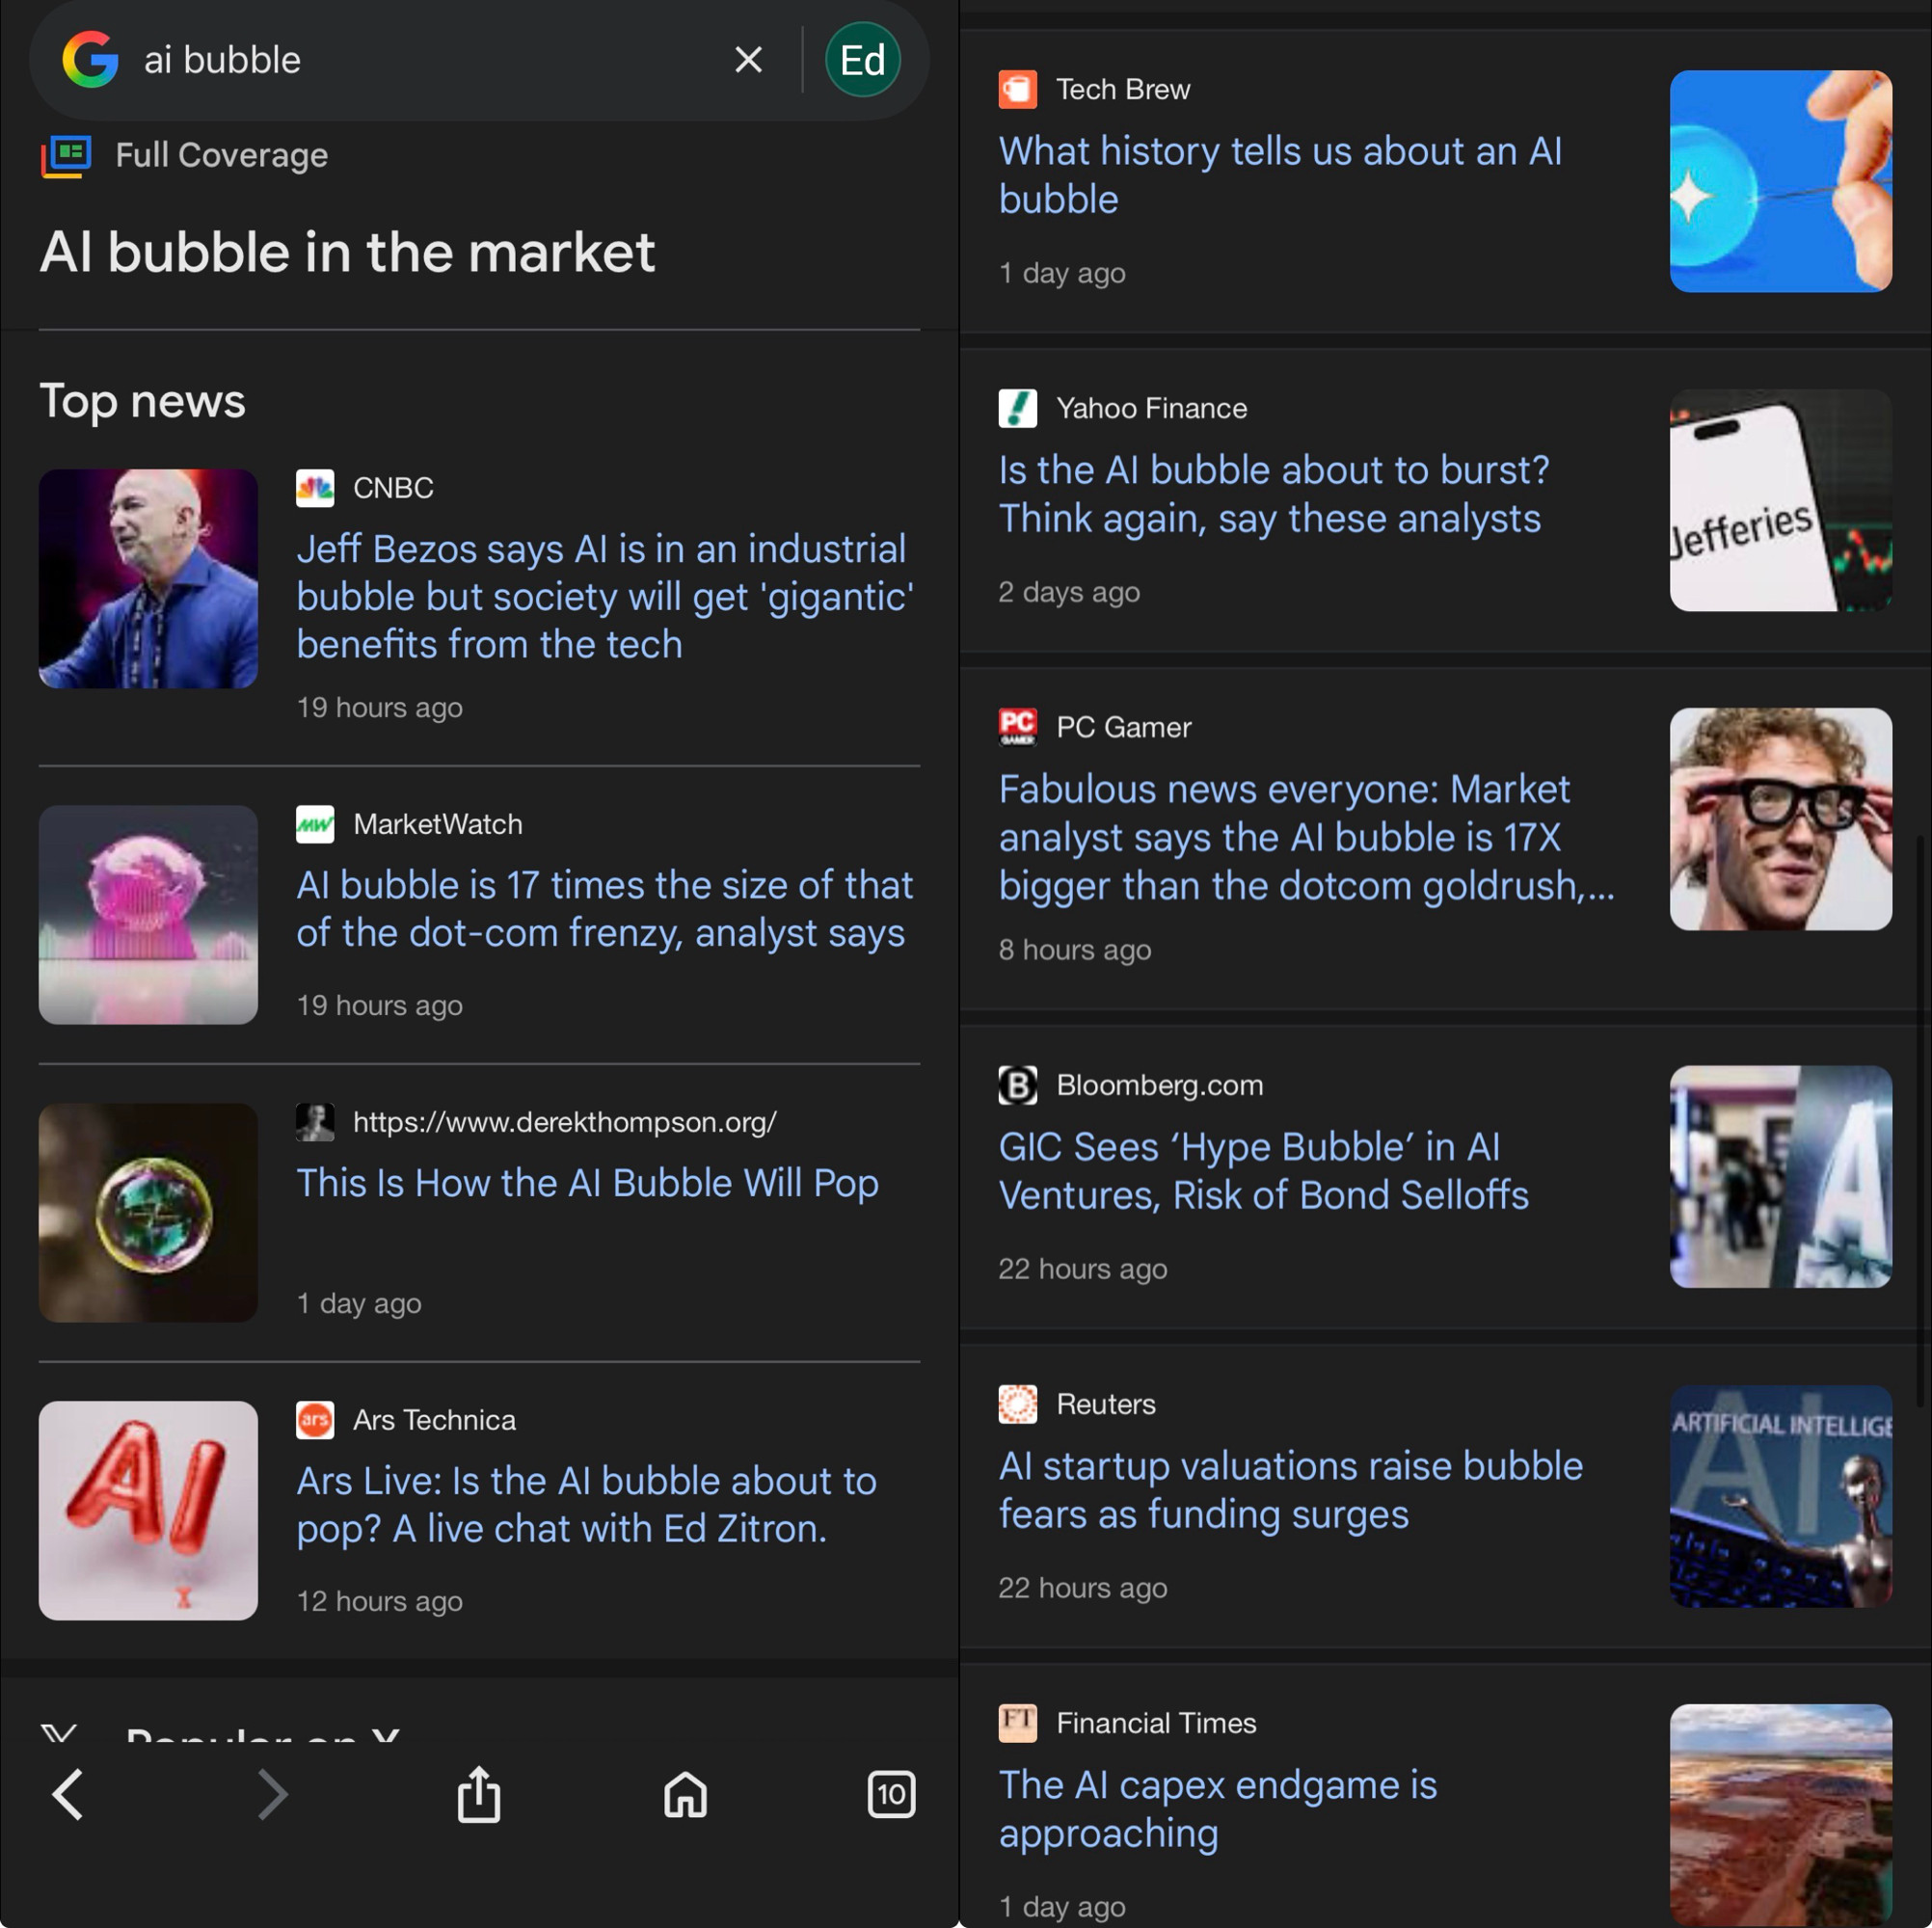1932x1928 pixels.
Task: Open This Is How the AI Bubble Will Pop
Action: (x=587, y=1183)
